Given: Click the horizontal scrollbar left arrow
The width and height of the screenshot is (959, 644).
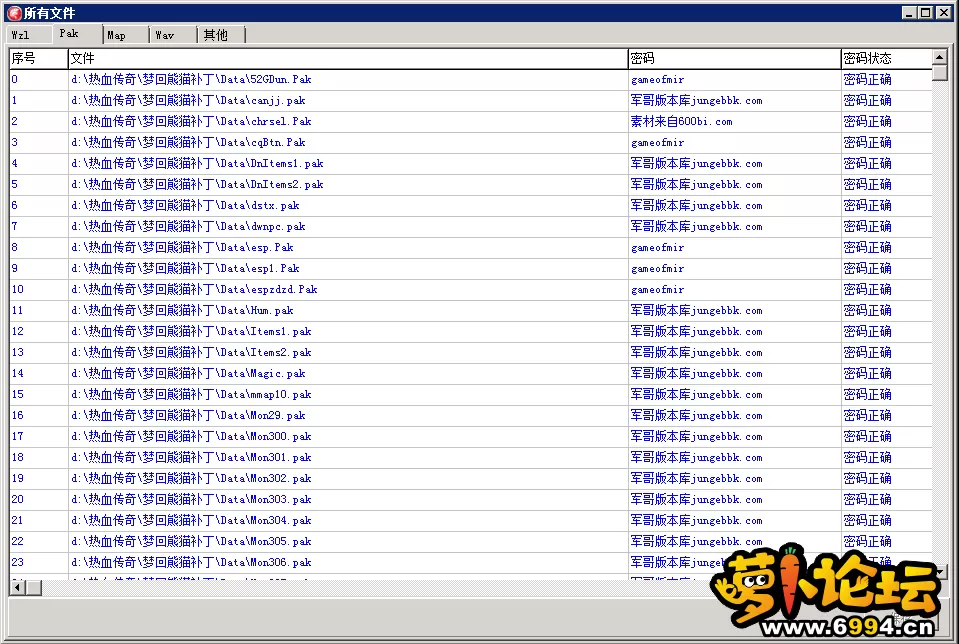Looking at the screenshot, I should [18, 588].
